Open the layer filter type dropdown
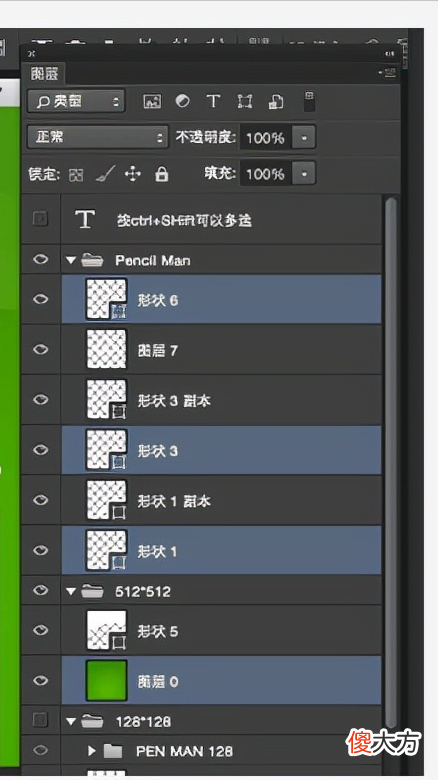 click(76, 101)
